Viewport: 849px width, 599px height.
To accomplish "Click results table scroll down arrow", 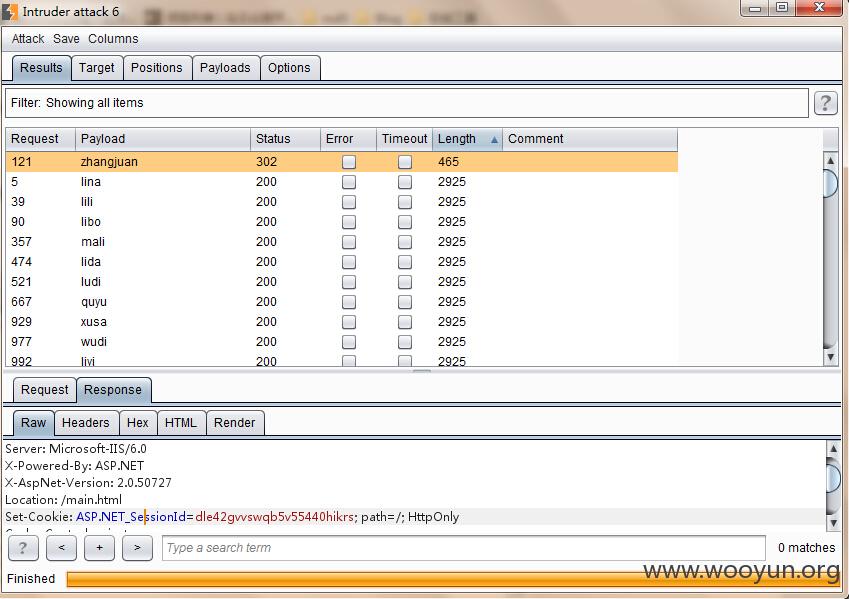I will (x=830, y=356).
